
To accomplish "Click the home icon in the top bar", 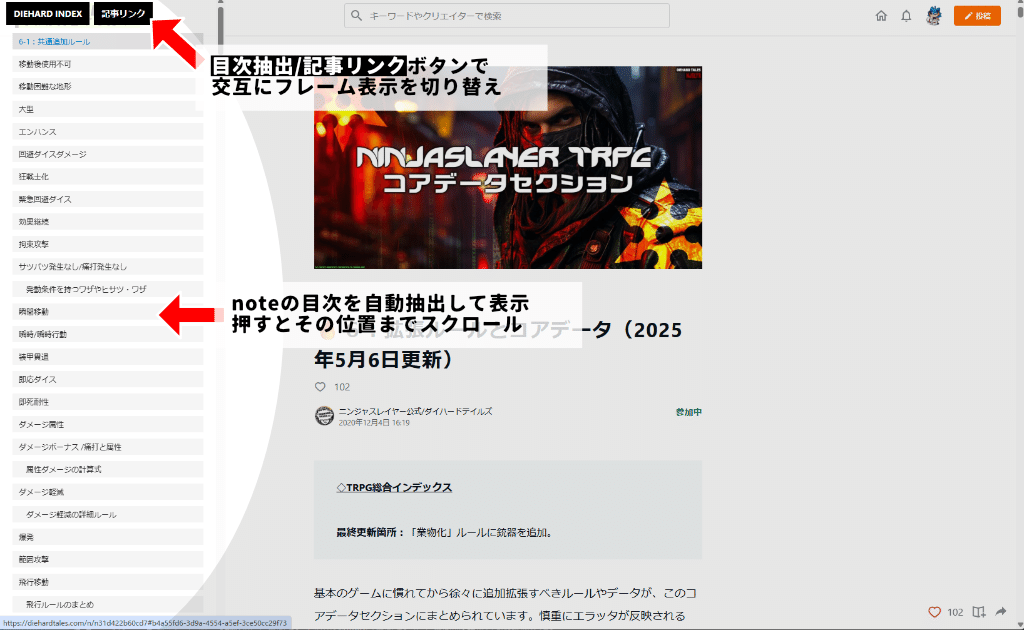I will tap(880, 16).
